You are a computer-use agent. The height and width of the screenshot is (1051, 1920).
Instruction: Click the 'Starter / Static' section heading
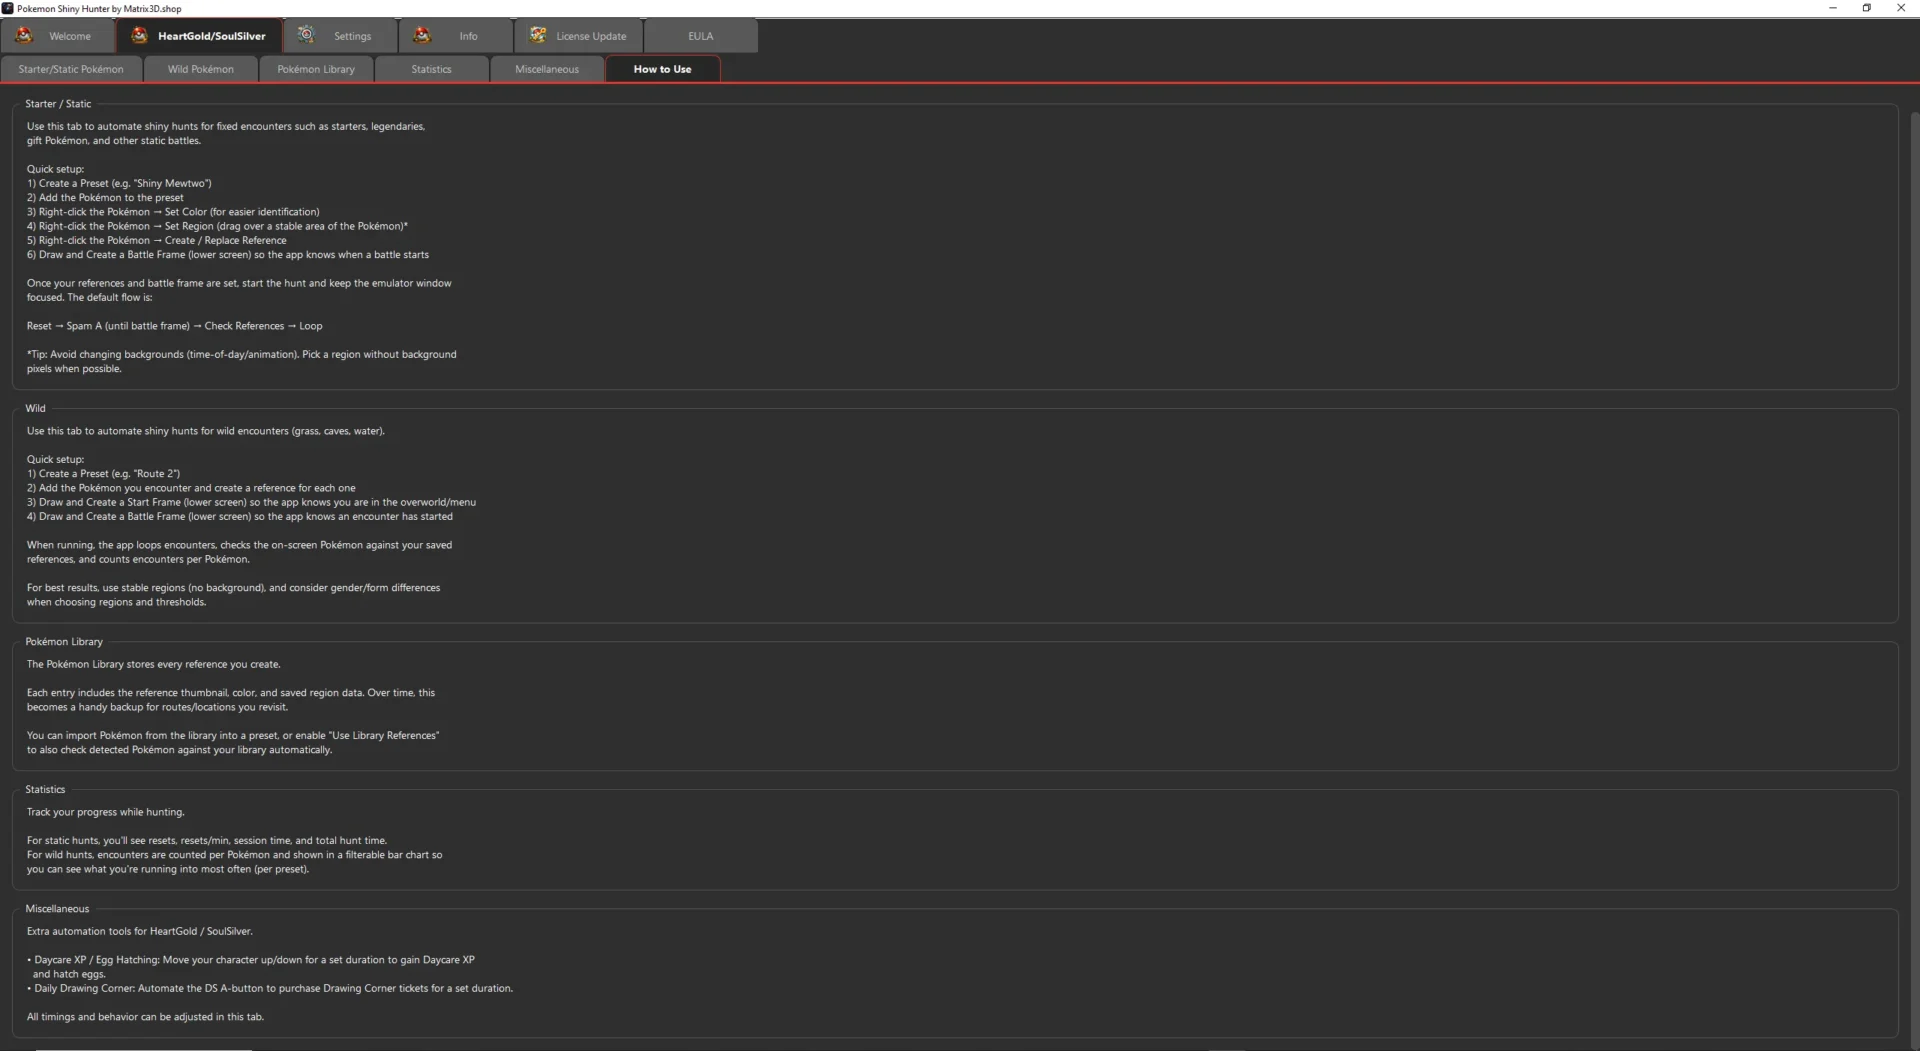pos(58,104)
